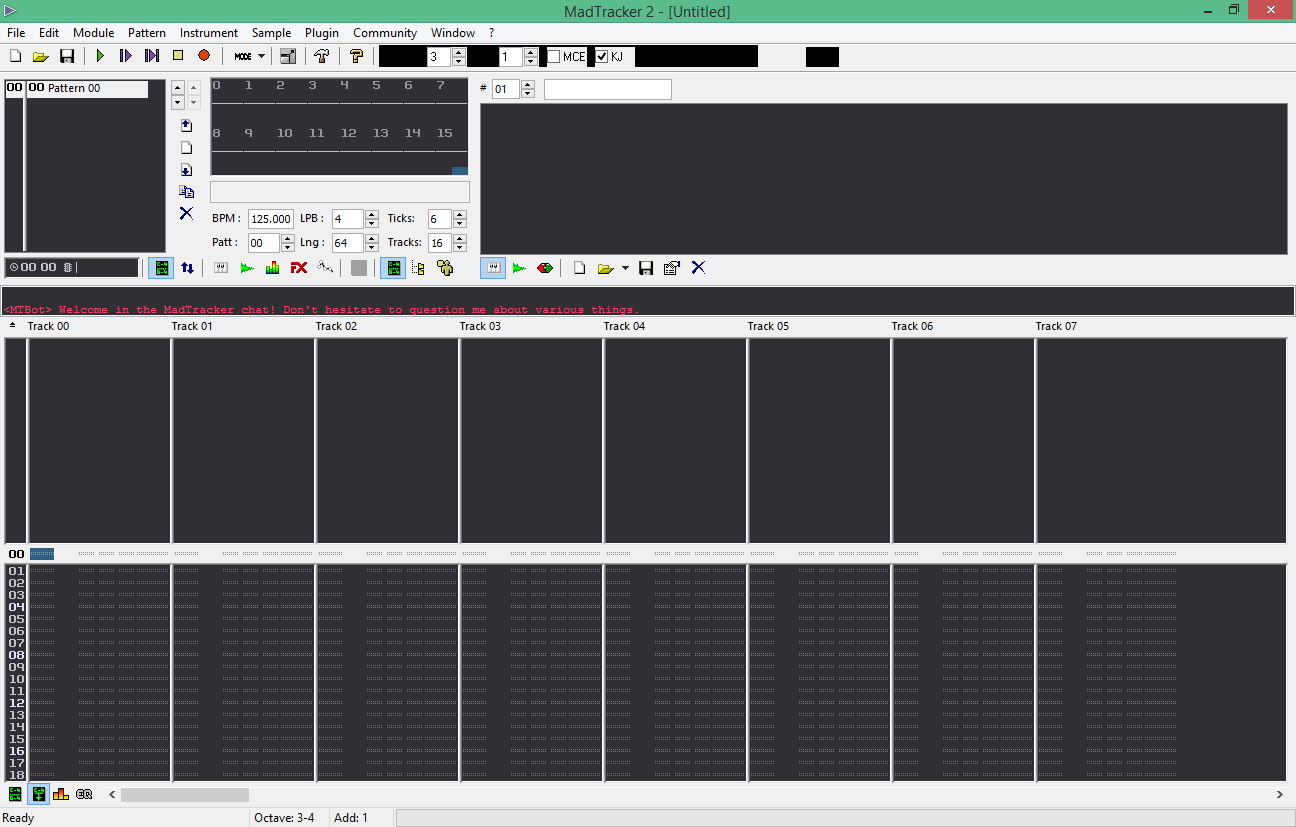1296x827 pixels.
Task: Click the envelope curve icon
Action: tap(325, 268)
